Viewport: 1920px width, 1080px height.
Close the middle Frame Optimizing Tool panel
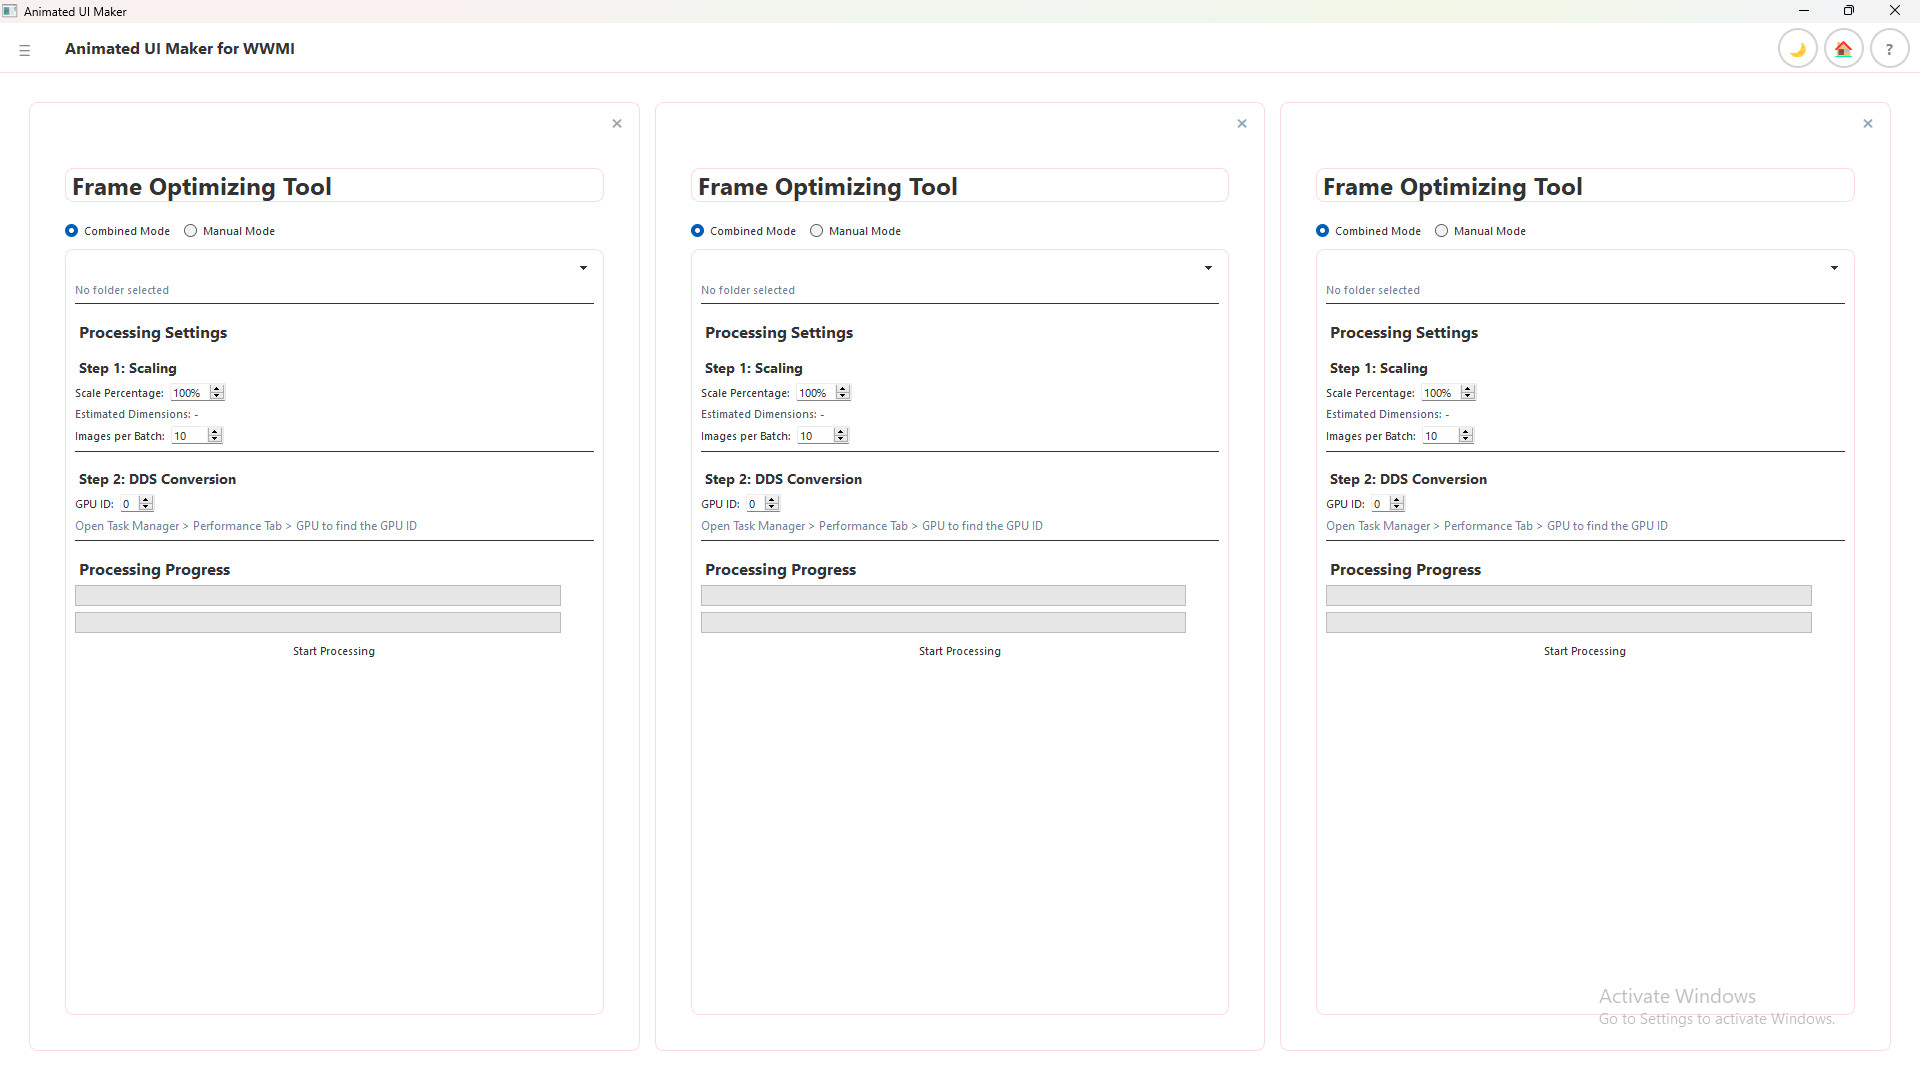[x=1242, y=124]
